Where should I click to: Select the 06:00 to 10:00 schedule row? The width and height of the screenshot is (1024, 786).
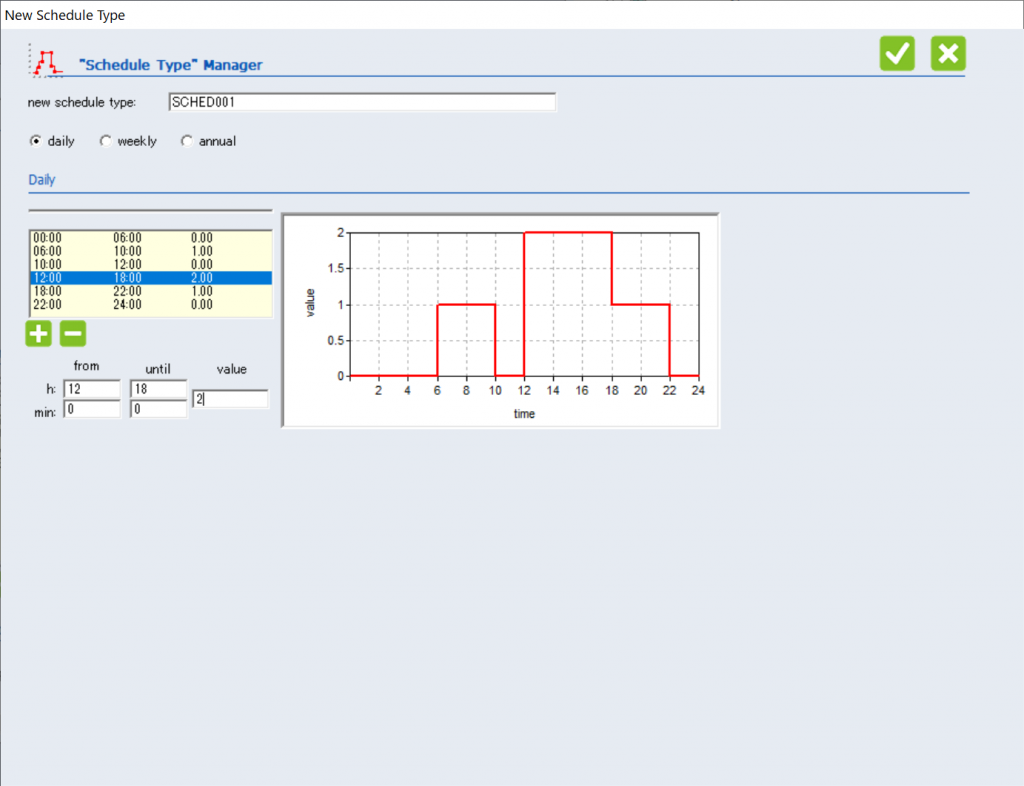pos(150,251)
